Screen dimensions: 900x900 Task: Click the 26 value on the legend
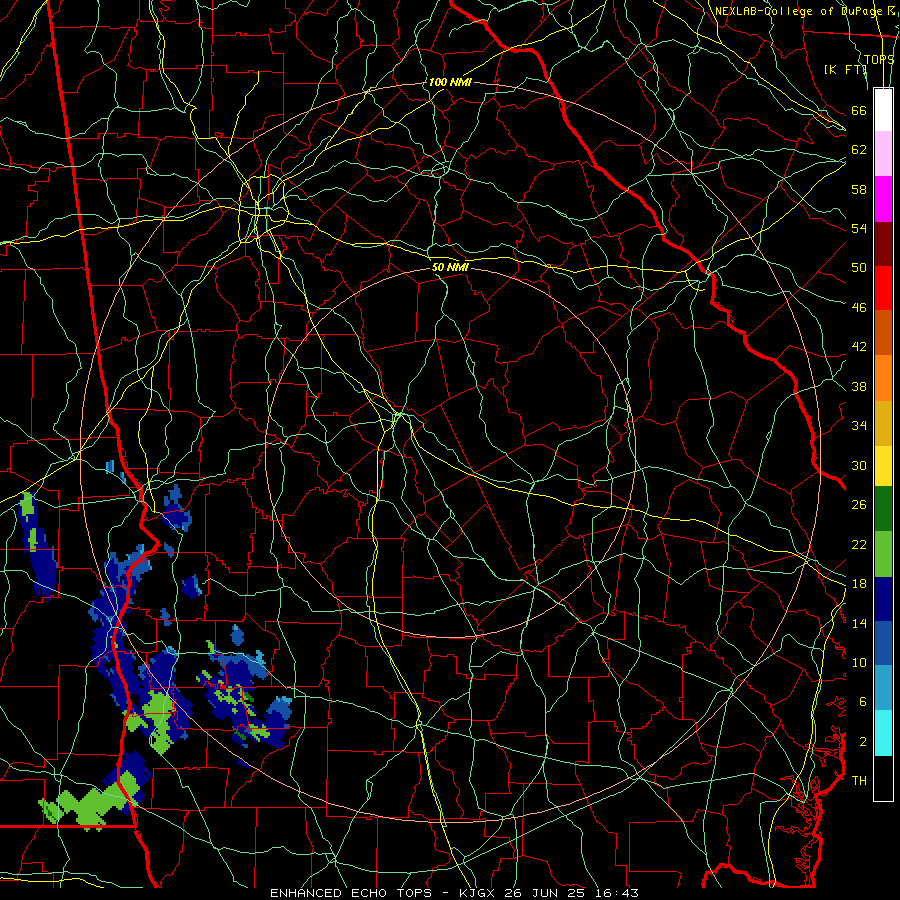click(859, 505)
